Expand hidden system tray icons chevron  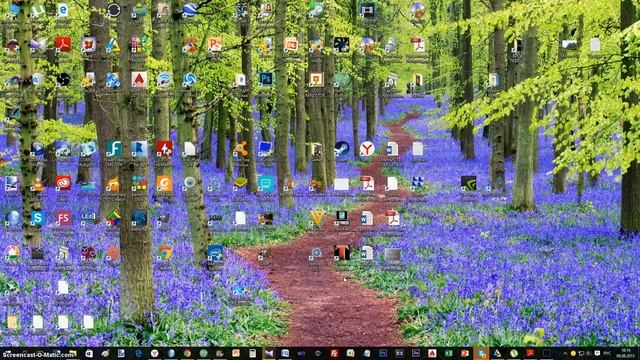point(565,353)
